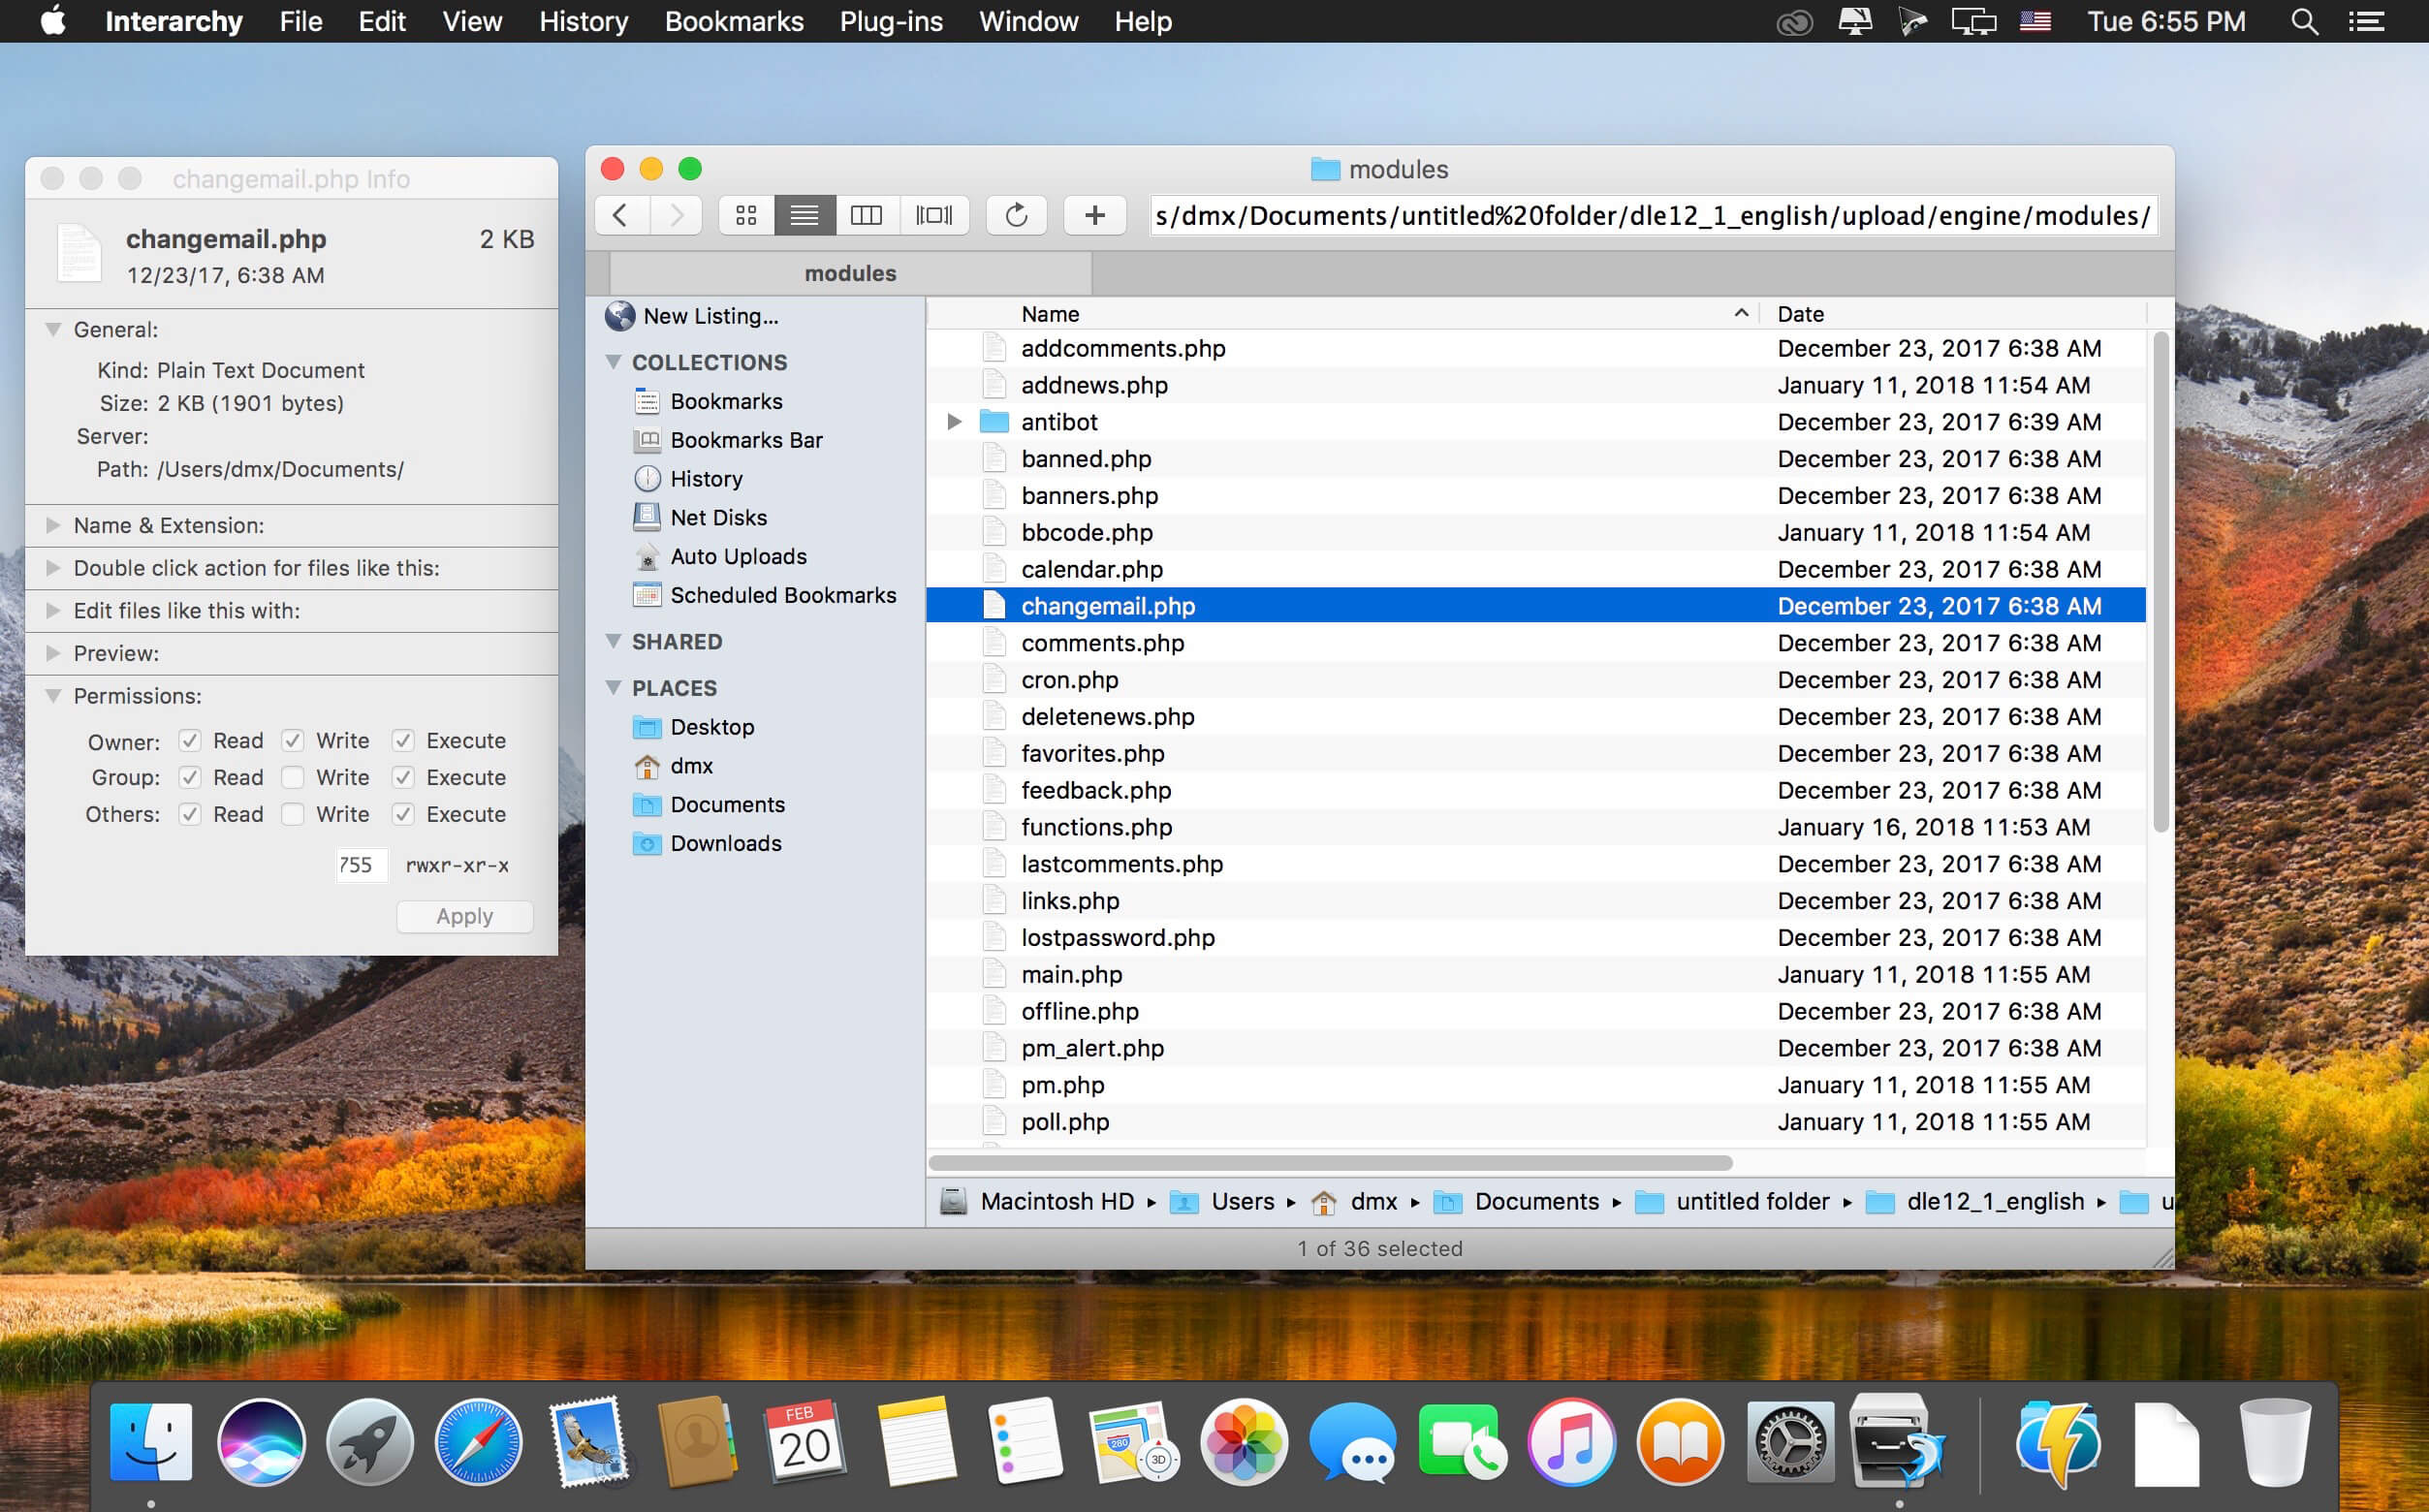Image resolution: width=2429 pixels, height=1512 pixels.
Task: Toggle Write permission for Group
Action: 293,777
